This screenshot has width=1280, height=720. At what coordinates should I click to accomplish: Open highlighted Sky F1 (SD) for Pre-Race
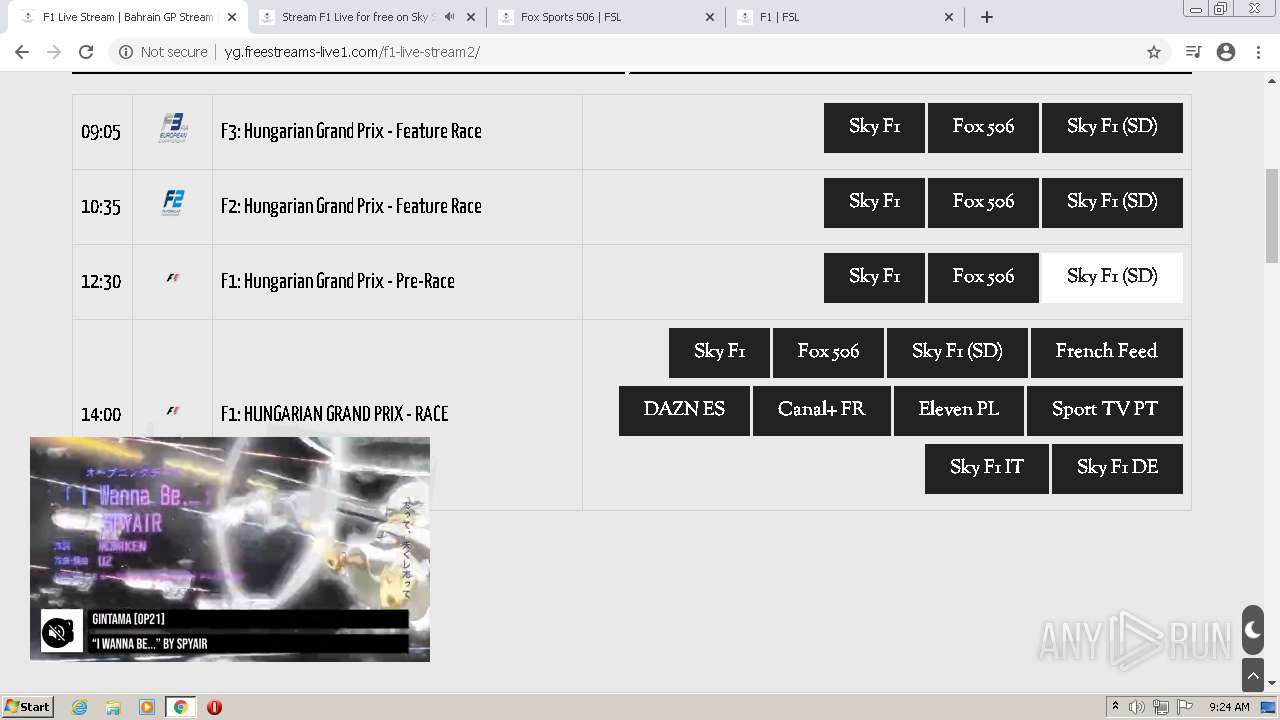coord(1112,277)
